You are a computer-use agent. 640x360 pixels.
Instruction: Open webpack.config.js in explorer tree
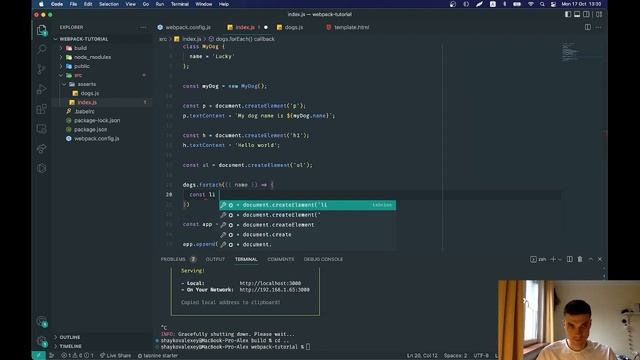(96, 139)
